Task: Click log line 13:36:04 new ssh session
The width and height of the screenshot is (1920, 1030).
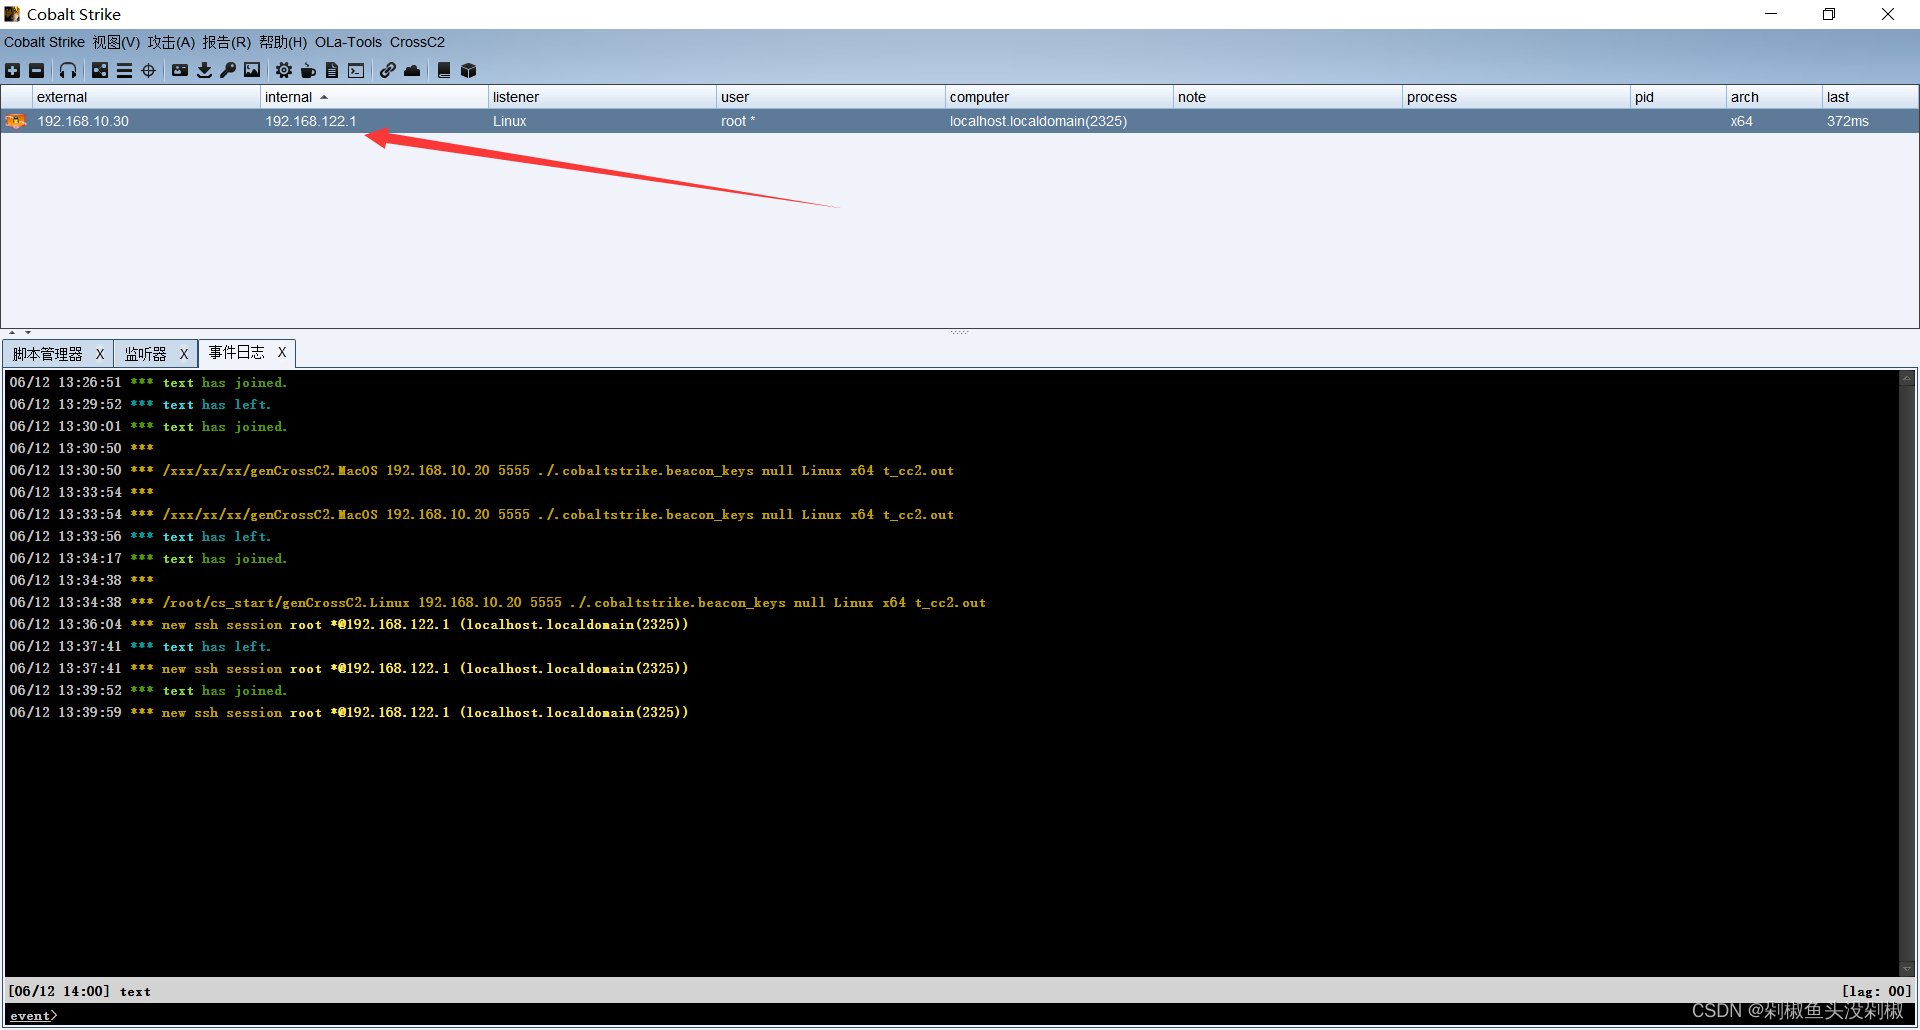Action: pyautogui.click(x=349, y=624)
